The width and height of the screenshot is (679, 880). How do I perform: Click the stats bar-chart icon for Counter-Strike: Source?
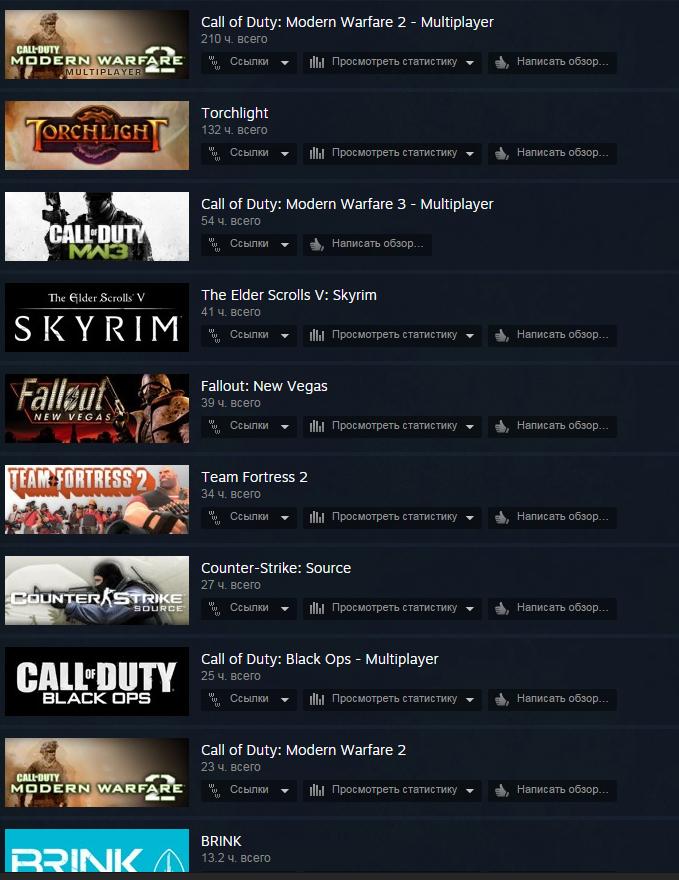pos(317,608)
